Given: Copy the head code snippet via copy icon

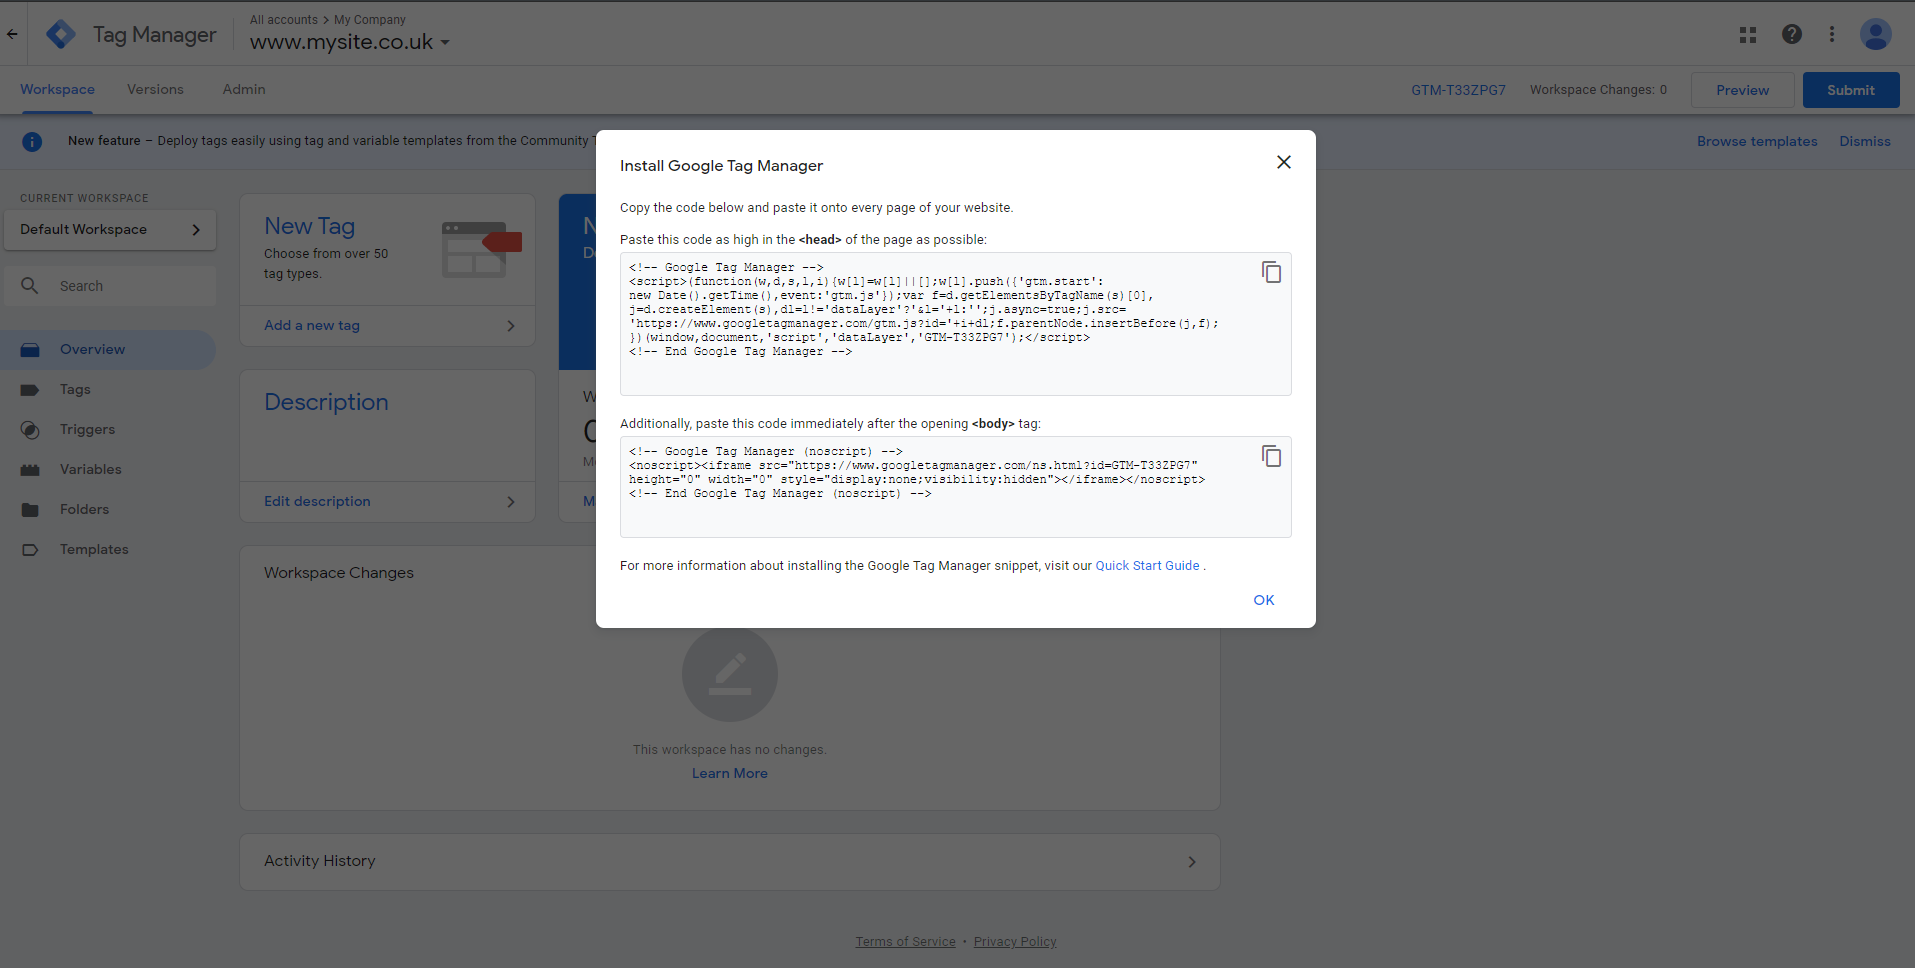Looking at the screenshot, I should pyautogui.click(x=1271, y=272).
